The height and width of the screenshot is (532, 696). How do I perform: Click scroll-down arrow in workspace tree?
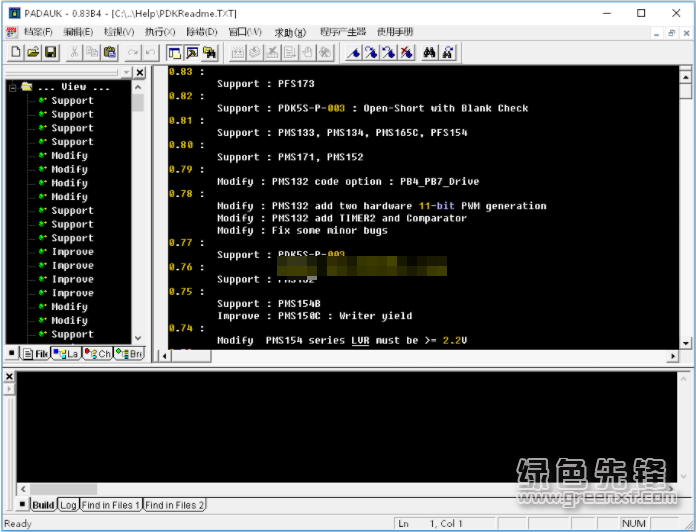pos(138,338)
